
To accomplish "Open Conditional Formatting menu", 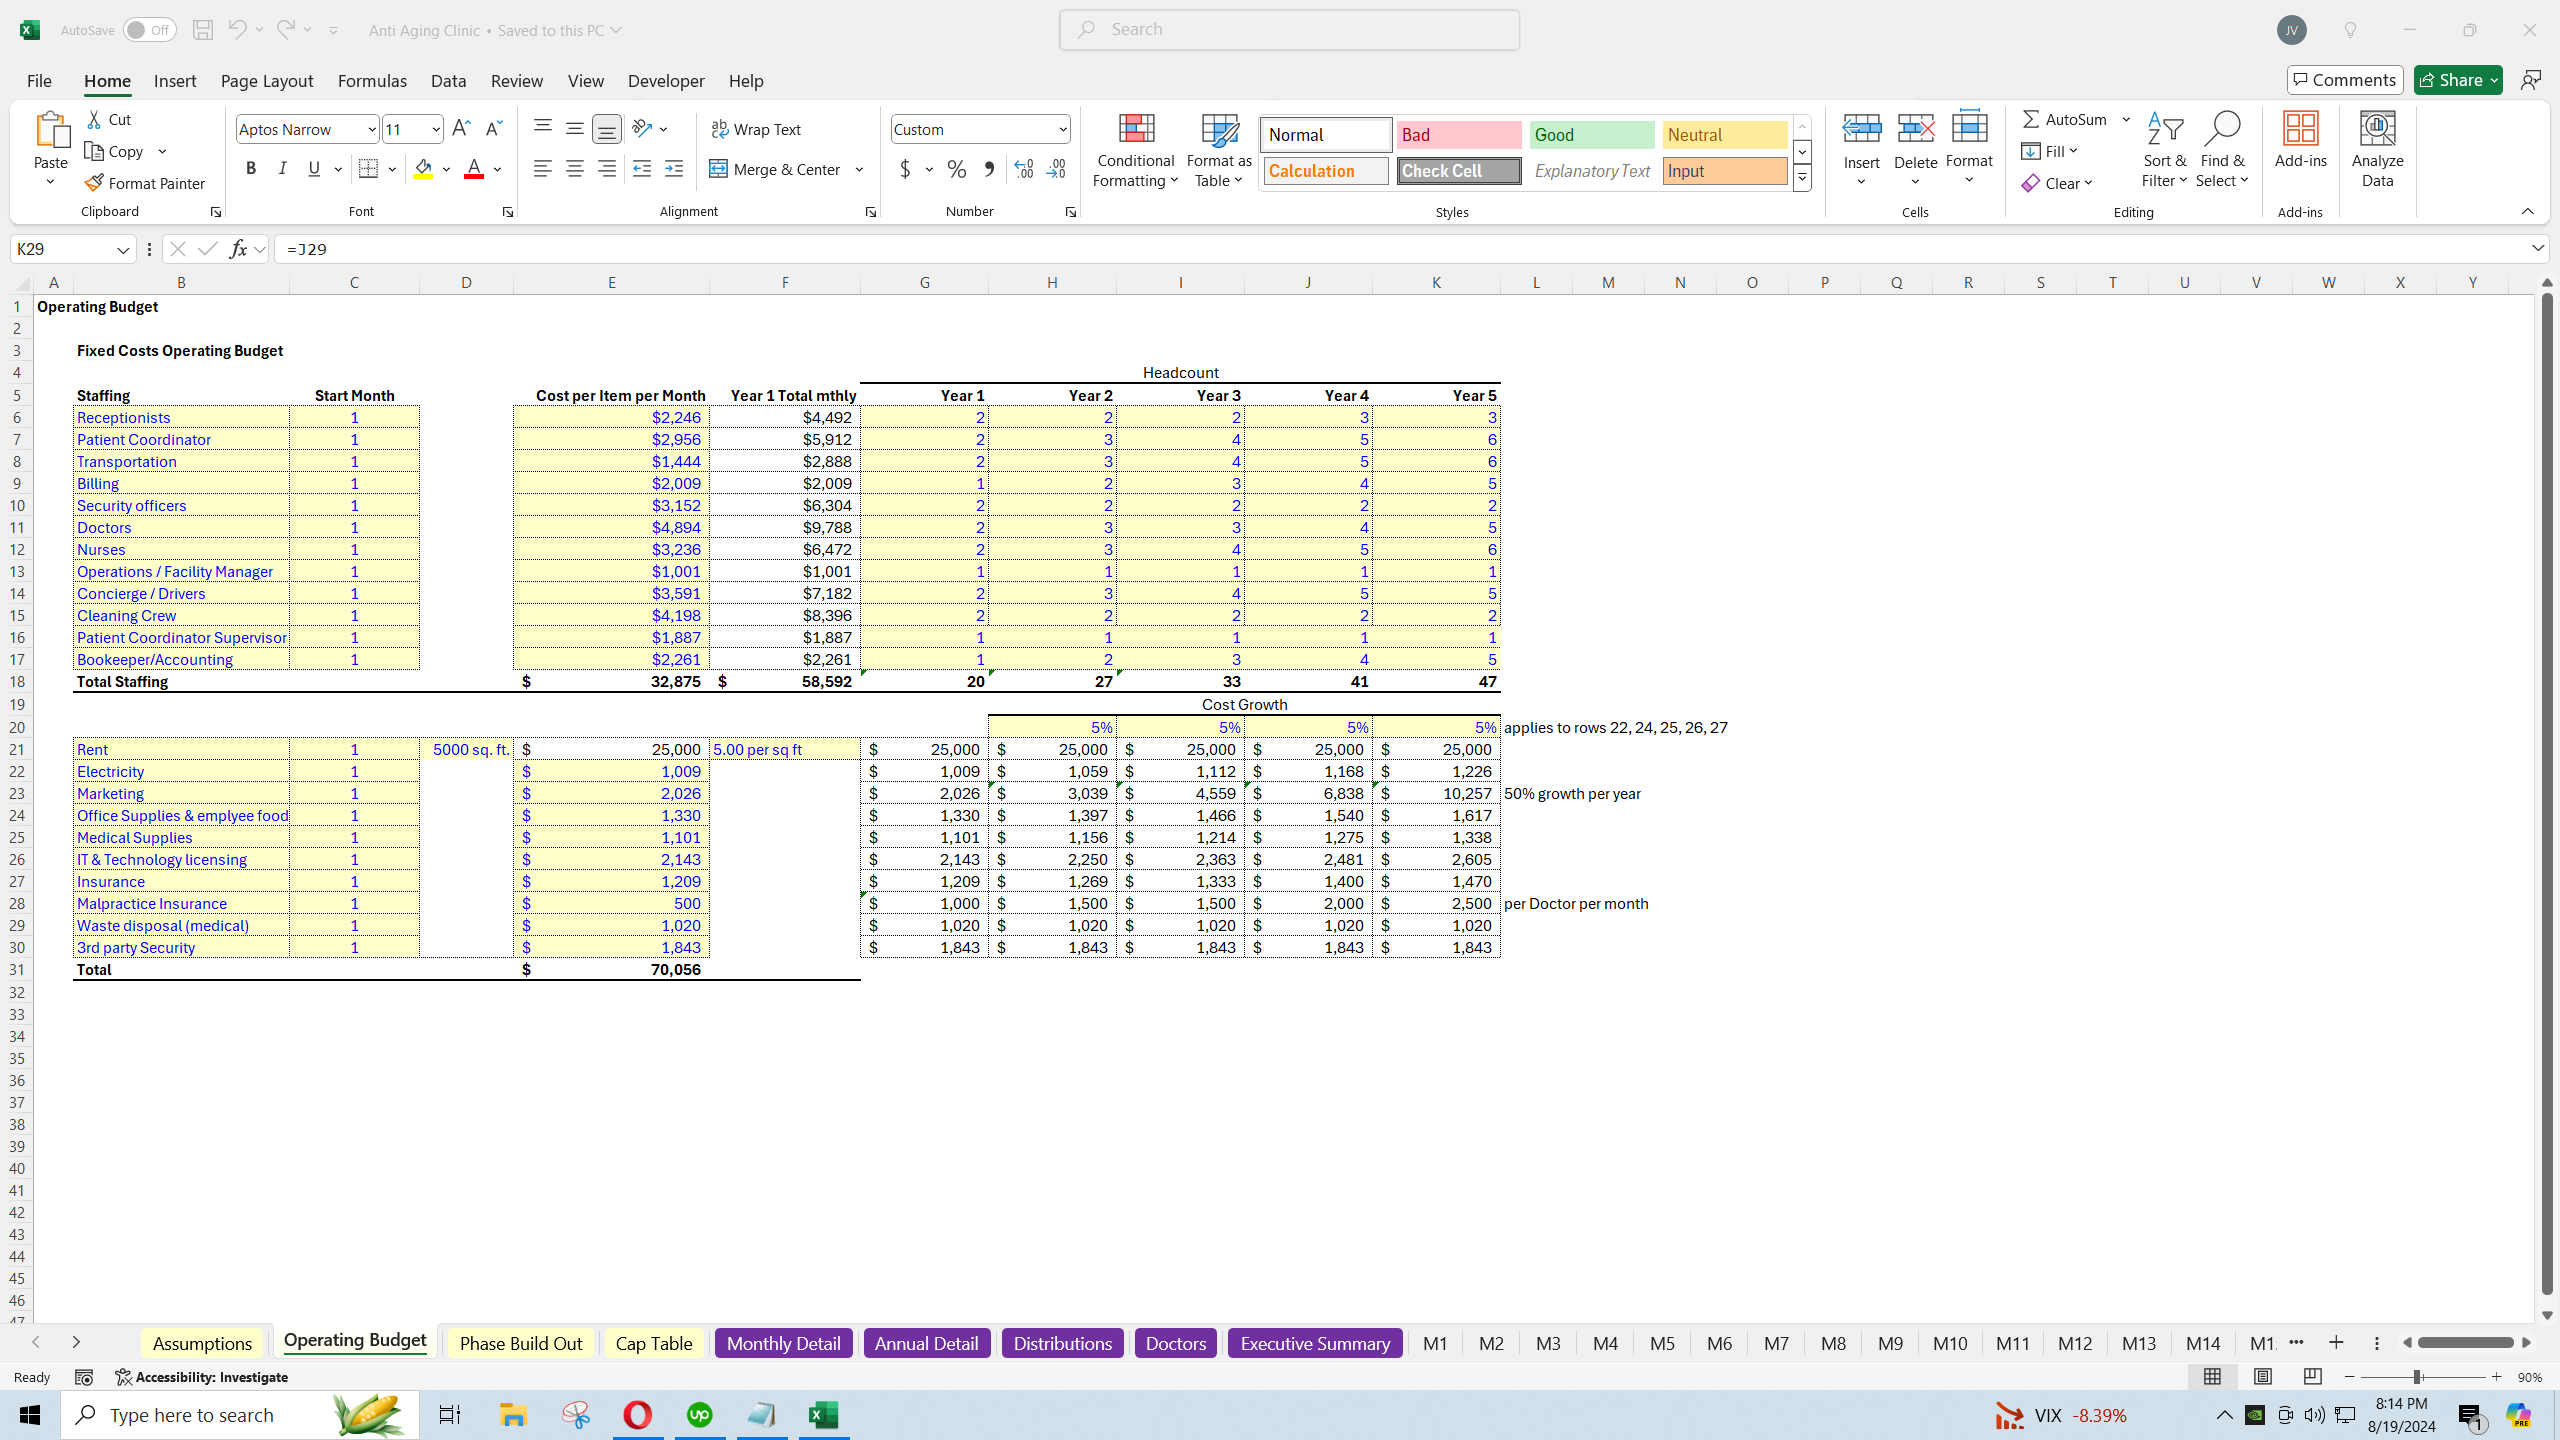I will tap(1135, 150).
